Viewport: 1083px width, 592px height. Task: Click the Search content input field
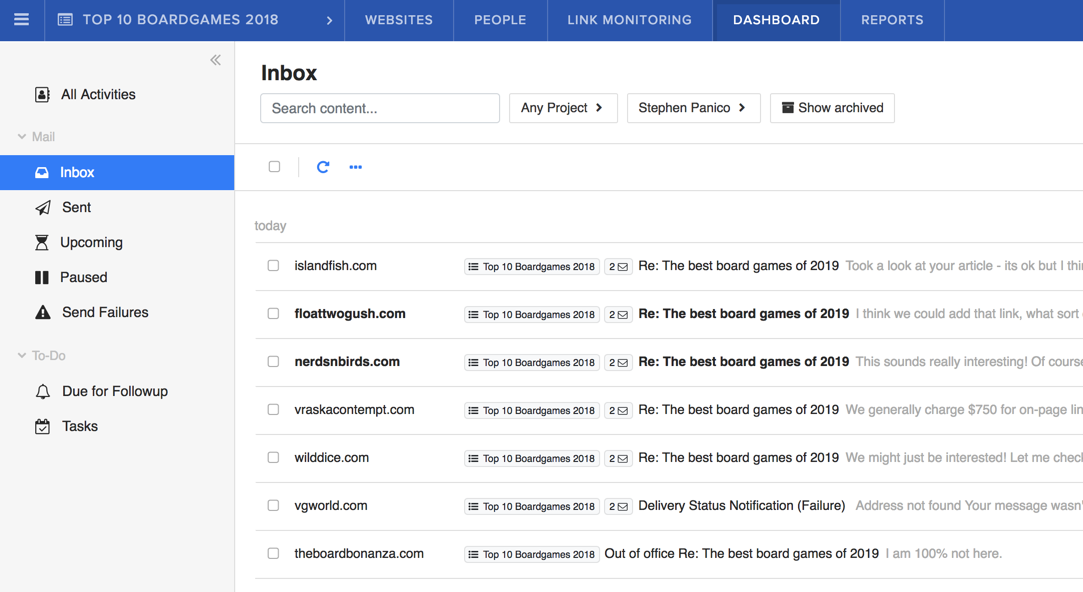coord(379,108)
